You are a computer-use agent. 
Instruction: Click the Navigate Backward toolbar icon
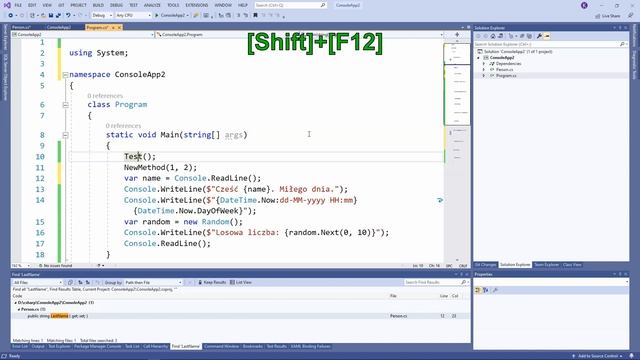point(11,16)
